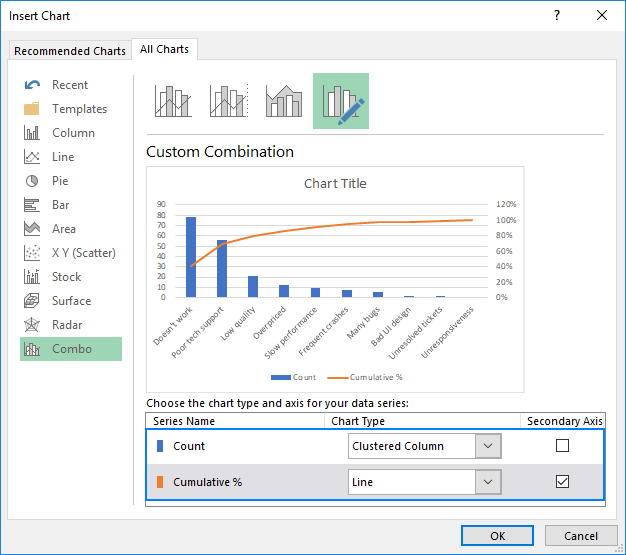
Task: Switch to Recommended Charts tab
Action: pos(70,51)
